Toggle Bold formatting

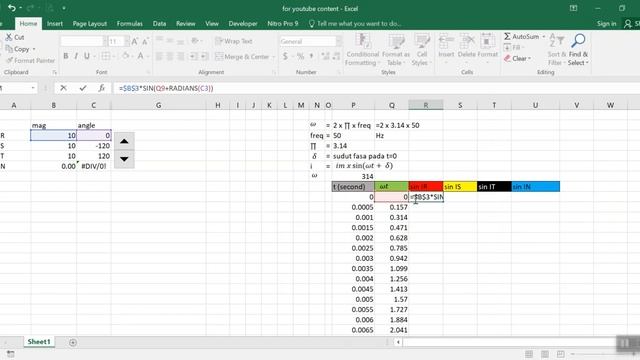65,56
